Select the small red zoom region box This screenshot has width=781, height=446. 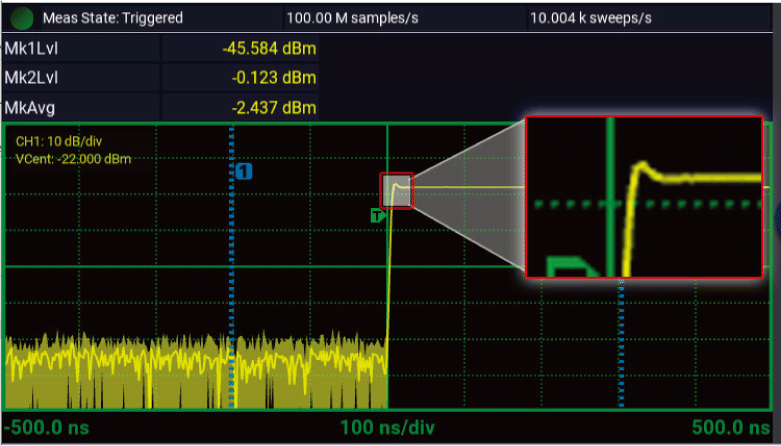396,189
